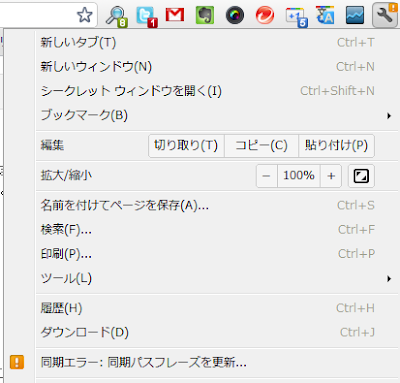
Task: Click the red swirl extension icon
Action: point(265,15)
